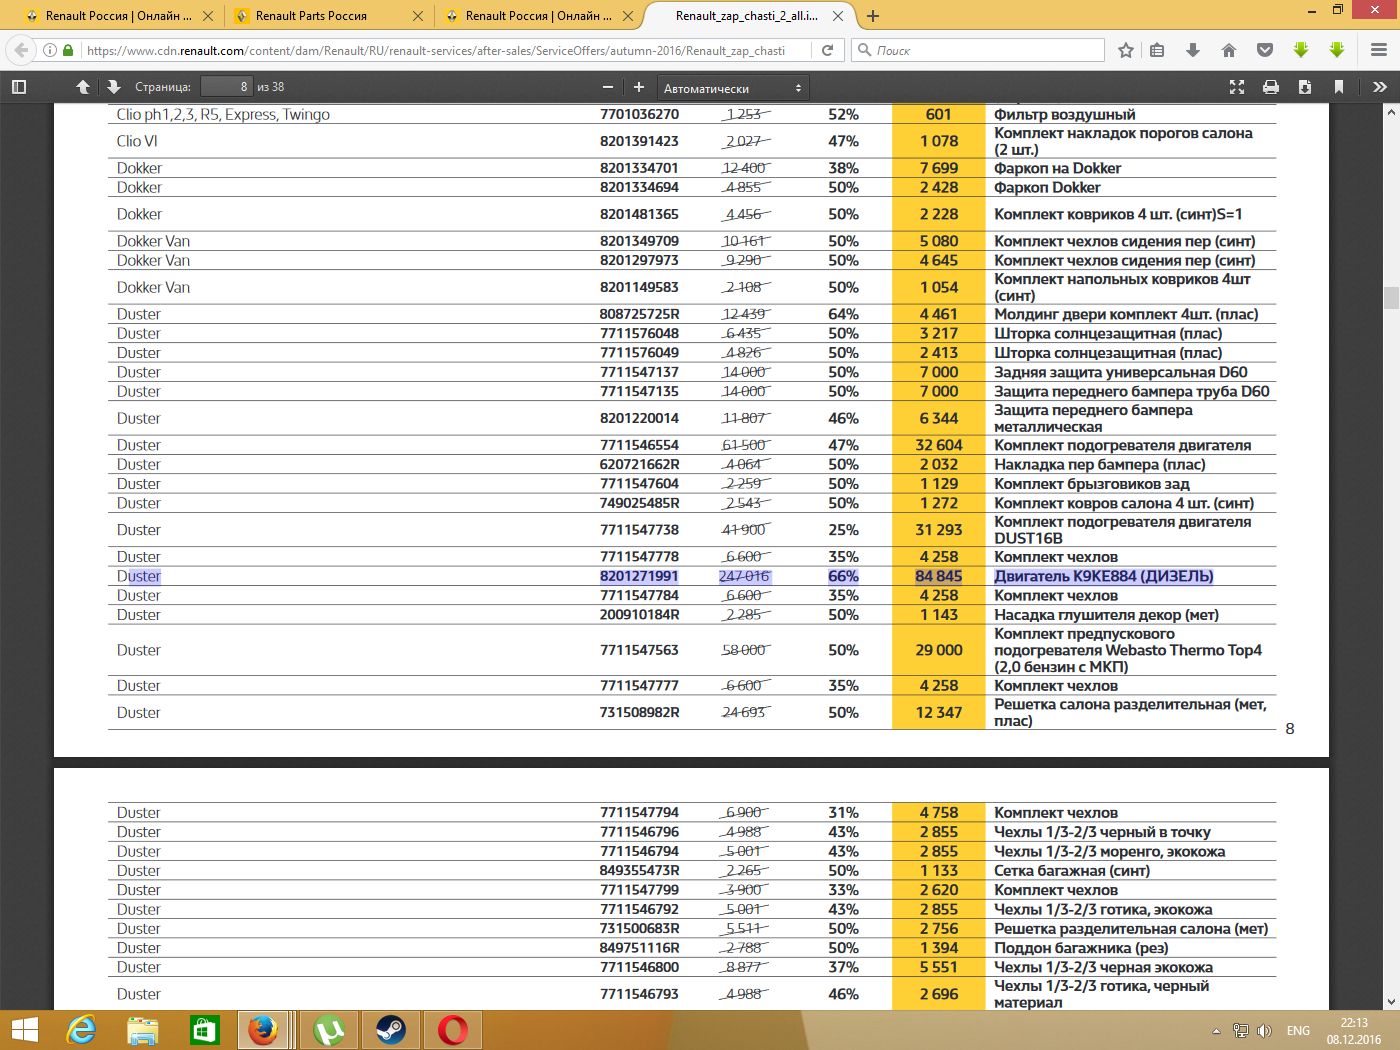This screenshot has width=1400, height=1050.
Task: Zoom in on the PDF document
Action: 639,87
